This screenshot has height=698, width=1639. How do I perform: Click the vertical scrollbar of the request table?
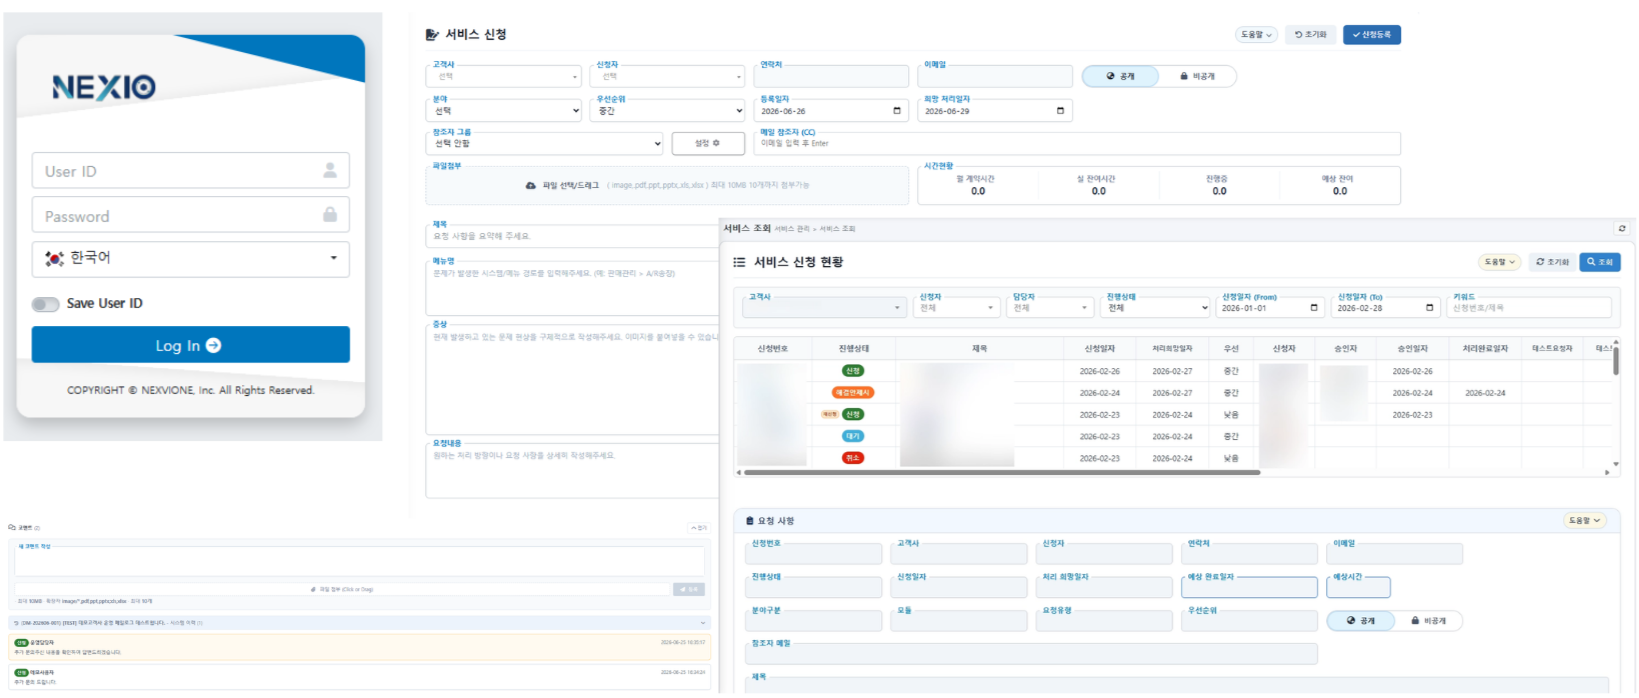(1616, 360)
